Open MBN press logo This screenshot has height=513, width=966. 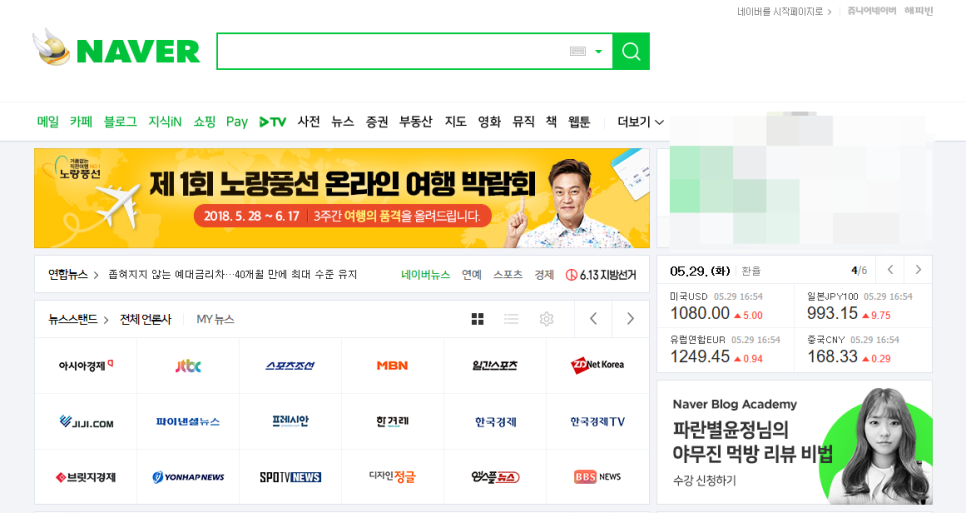pyautogui.click(x=392, y=366)
